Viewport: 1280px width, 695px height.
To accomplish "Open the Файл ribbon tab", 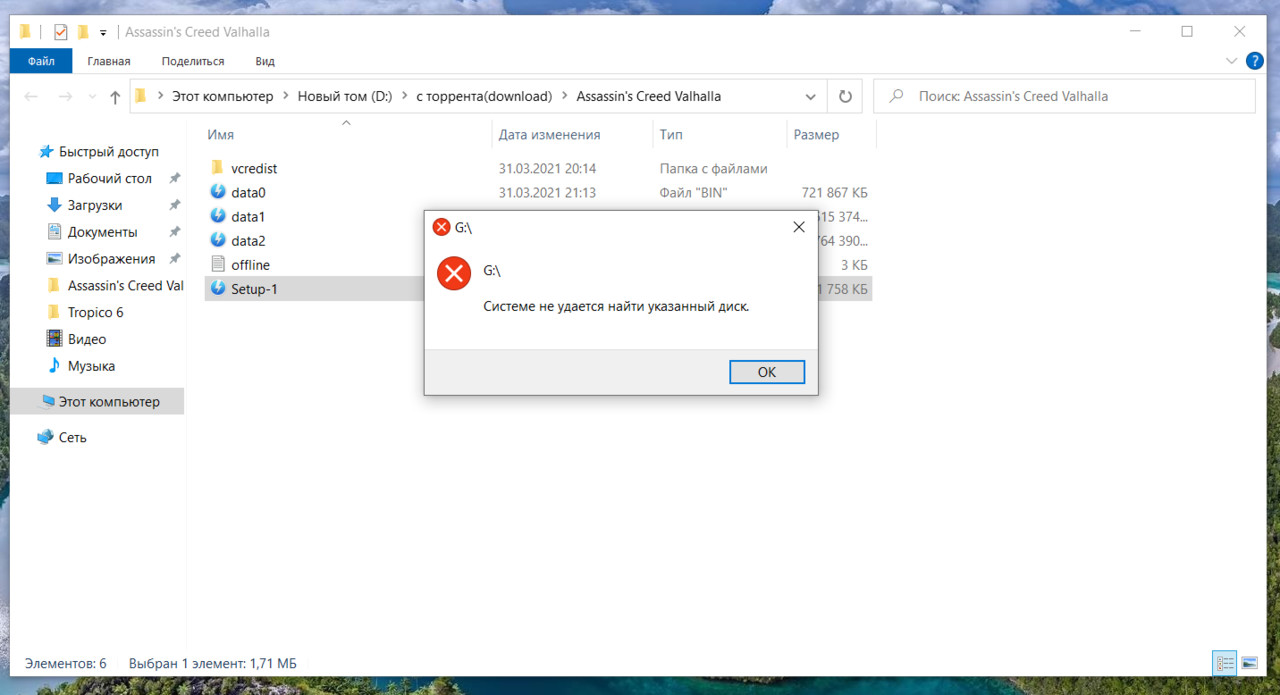I will point(41,61).
